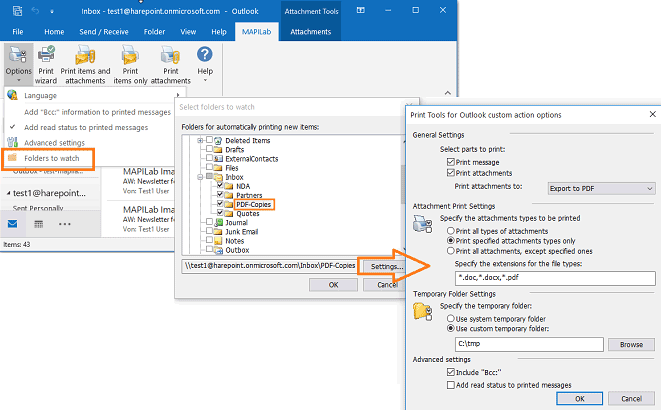Screen dimensions: 661x410
Task: Uncheck the PDF-Copies folder checkbox
Action: tap(220, 204)
